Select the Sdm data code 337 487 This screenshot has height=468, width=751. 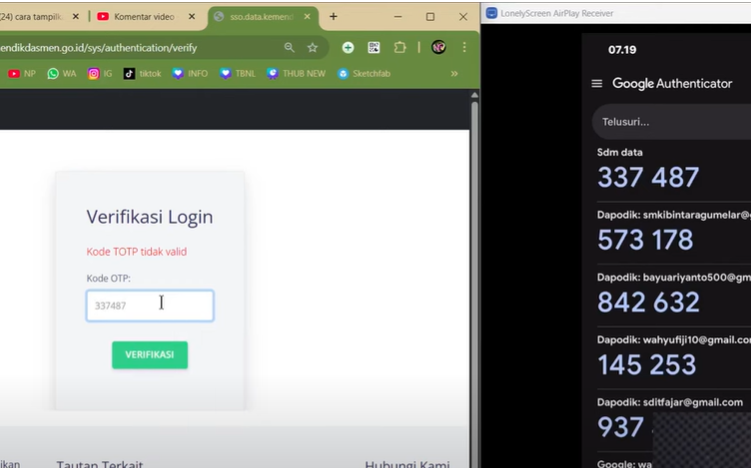(x=648, y=177)
